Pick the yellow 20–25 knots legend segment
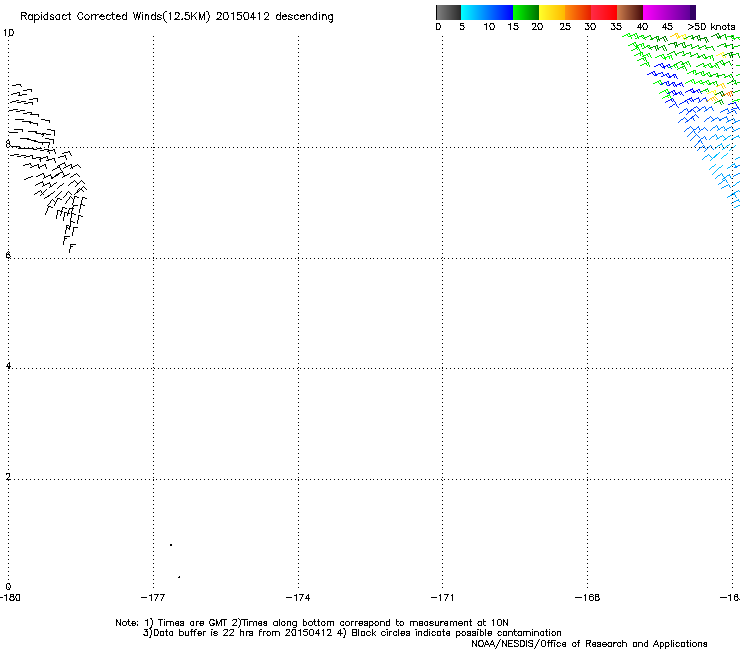Image resolution: width=740 pixels, height=650 pixels. pos(552,12)
